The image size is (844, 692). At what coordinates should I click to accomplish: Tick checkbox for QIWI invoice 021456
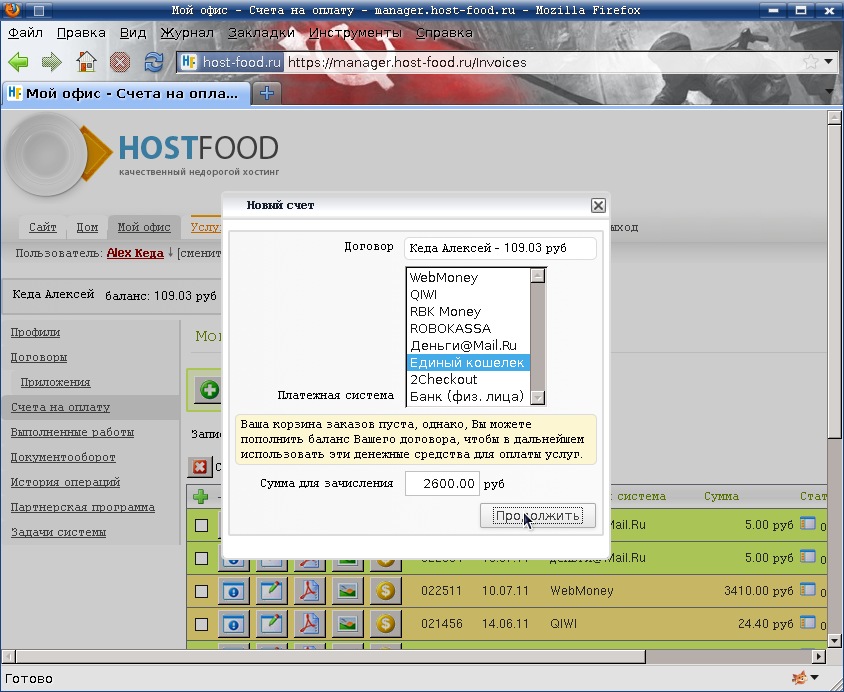tap(201, 625)
